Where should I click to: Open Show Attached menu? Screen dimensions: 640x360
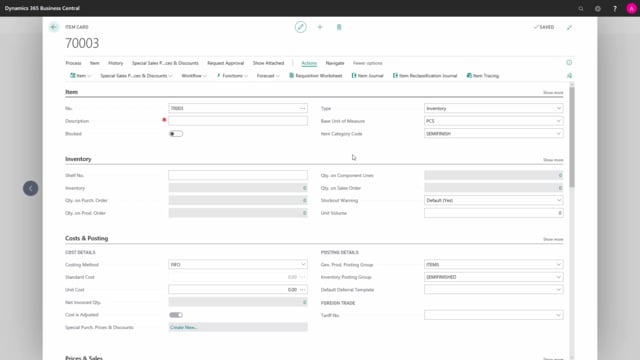pos(268,63)
